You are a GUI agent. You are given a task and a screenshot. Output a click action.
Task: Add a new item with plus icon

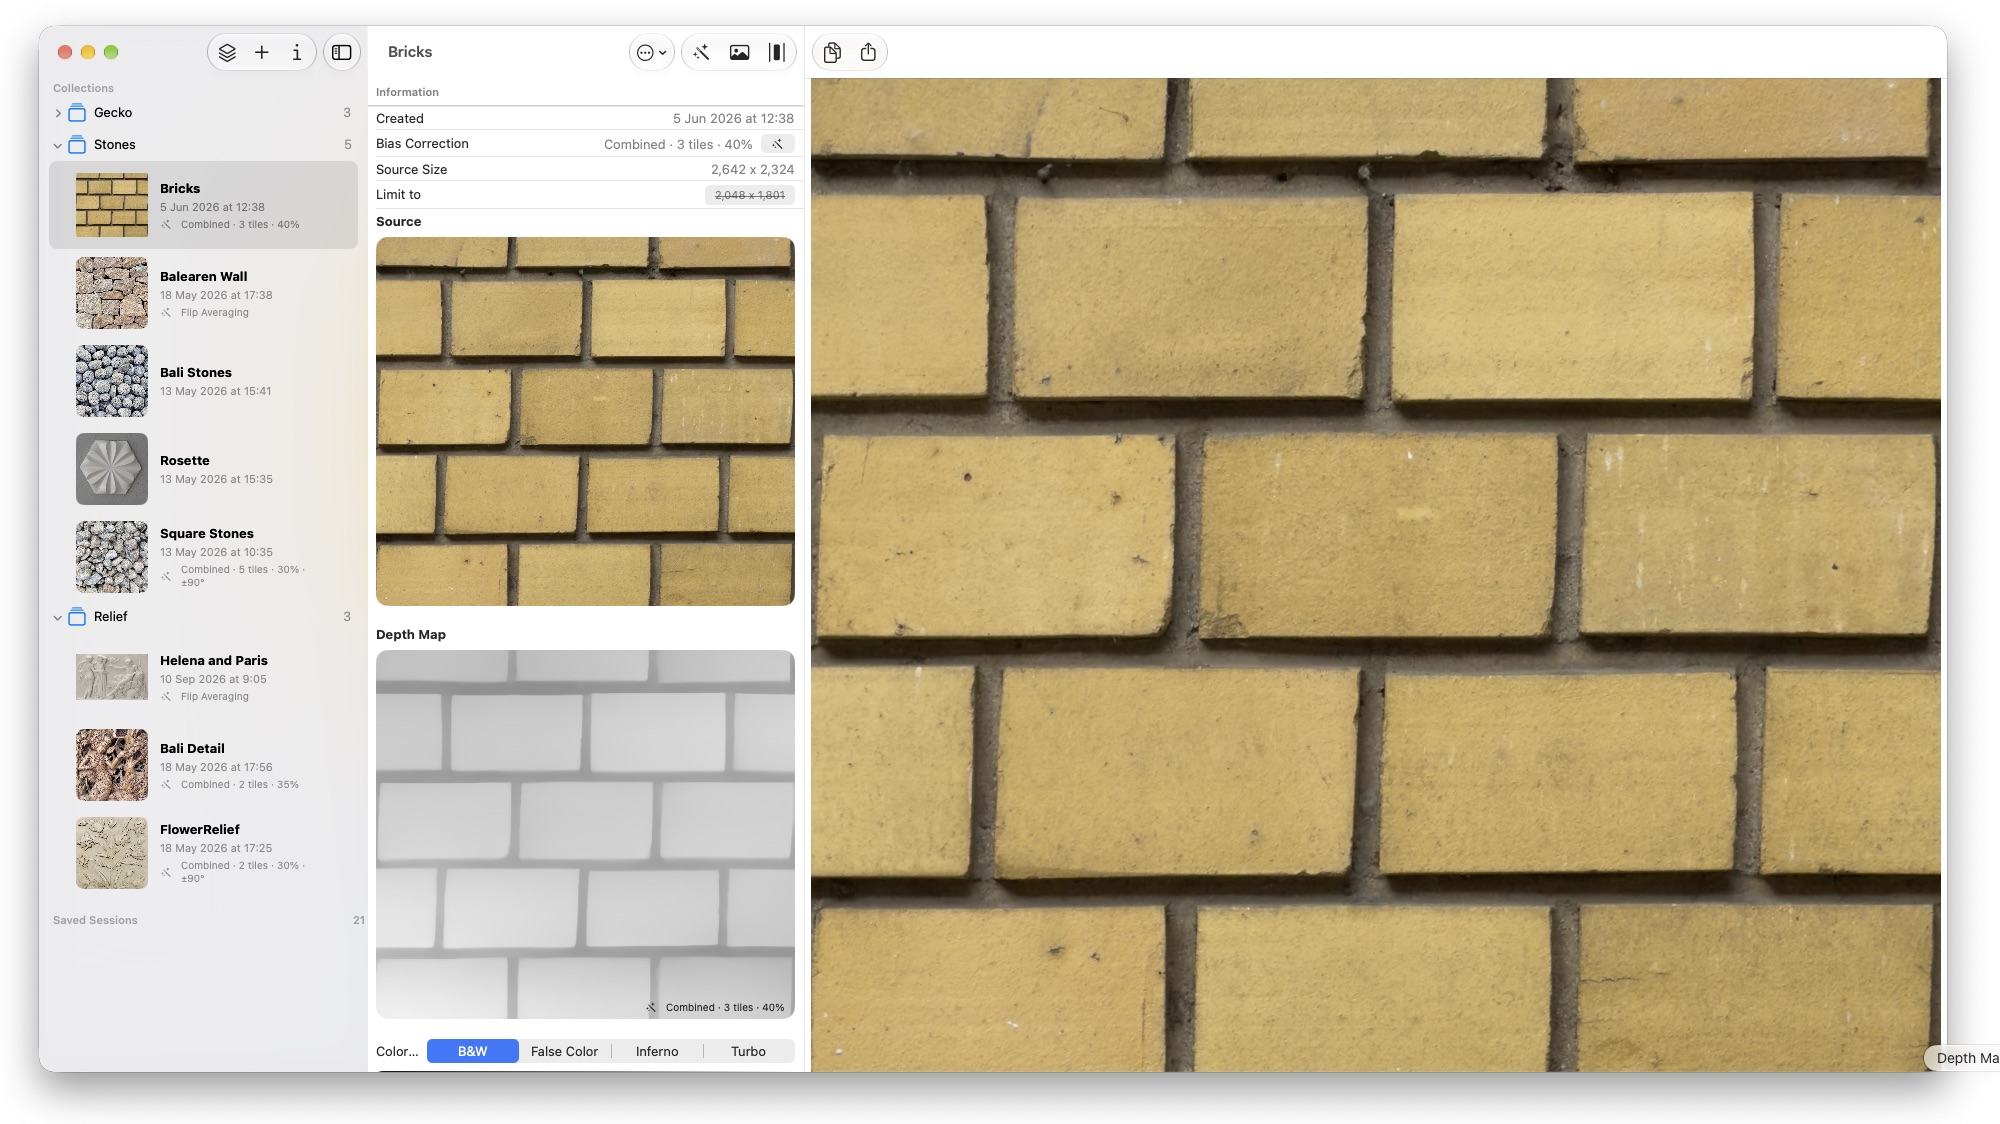pos(262,52)
